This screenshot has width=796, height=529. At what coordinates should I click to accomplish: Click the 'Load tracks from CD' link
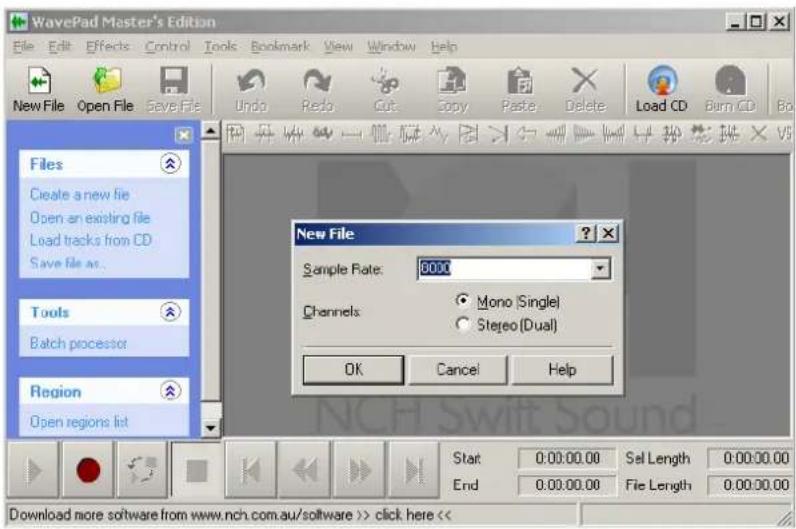point(91,240)
